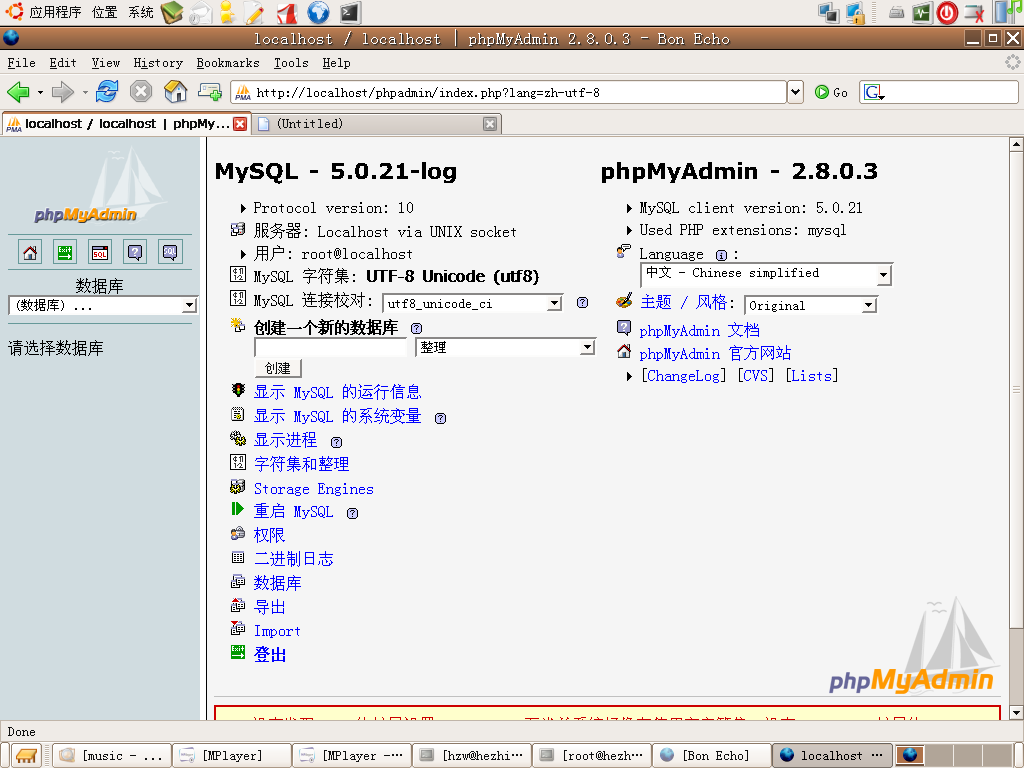Open the Edit menu
The height and width of the screenshot is (768, 1024).
(63, 63)
